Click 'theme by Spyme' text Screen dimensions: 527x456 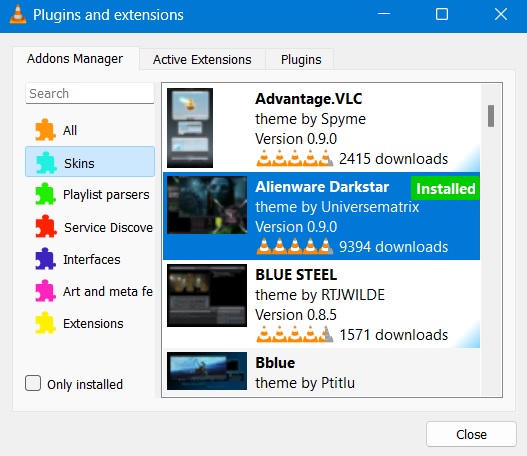311,119
